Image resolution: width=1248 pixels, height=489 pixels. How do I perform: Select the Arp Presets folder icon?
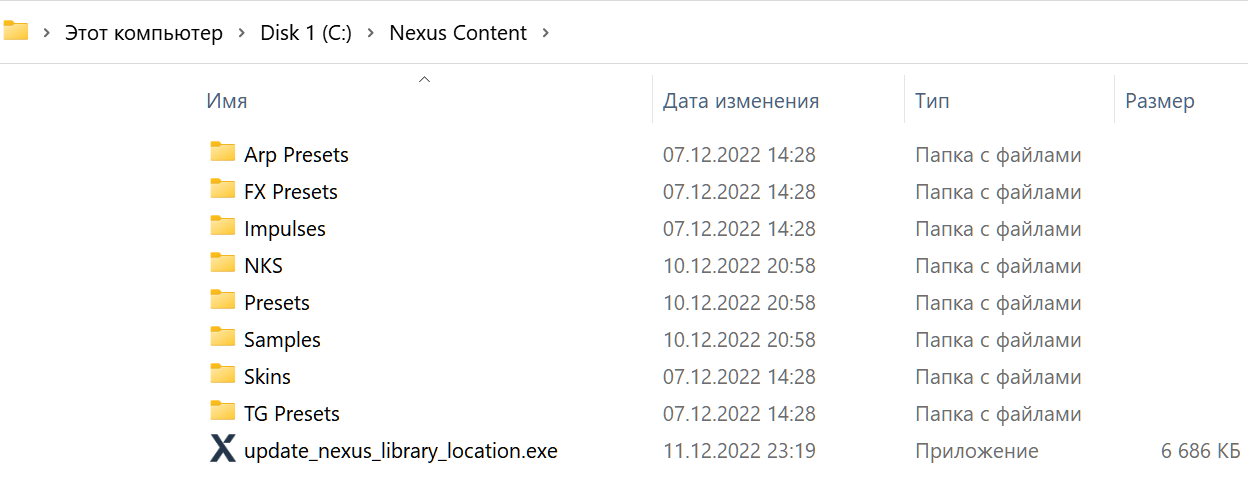coord(223,153)
